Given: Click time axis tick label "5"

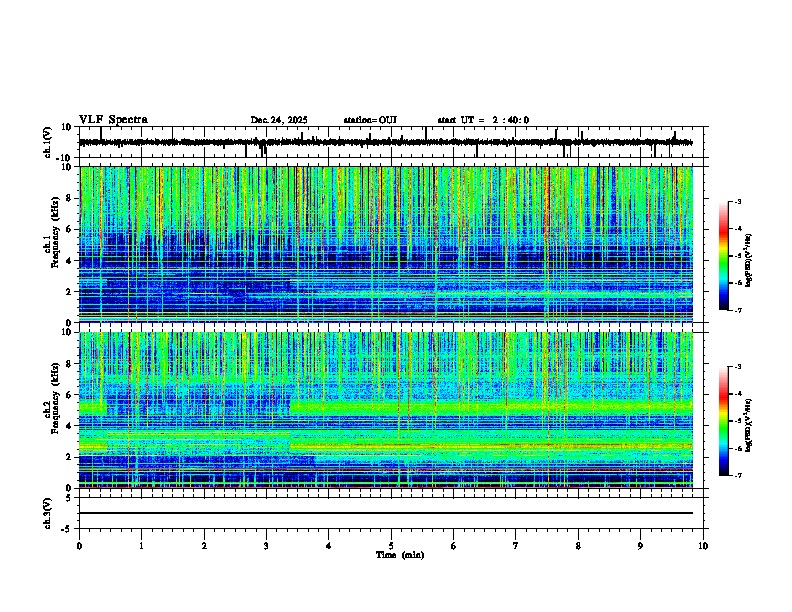Looking at the screenshot, I should [391, 546].
